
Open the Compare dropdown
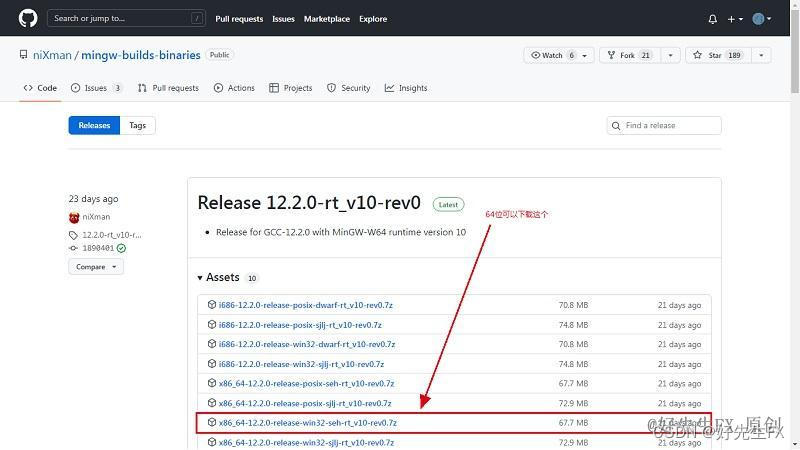click(x=96, y=267)
